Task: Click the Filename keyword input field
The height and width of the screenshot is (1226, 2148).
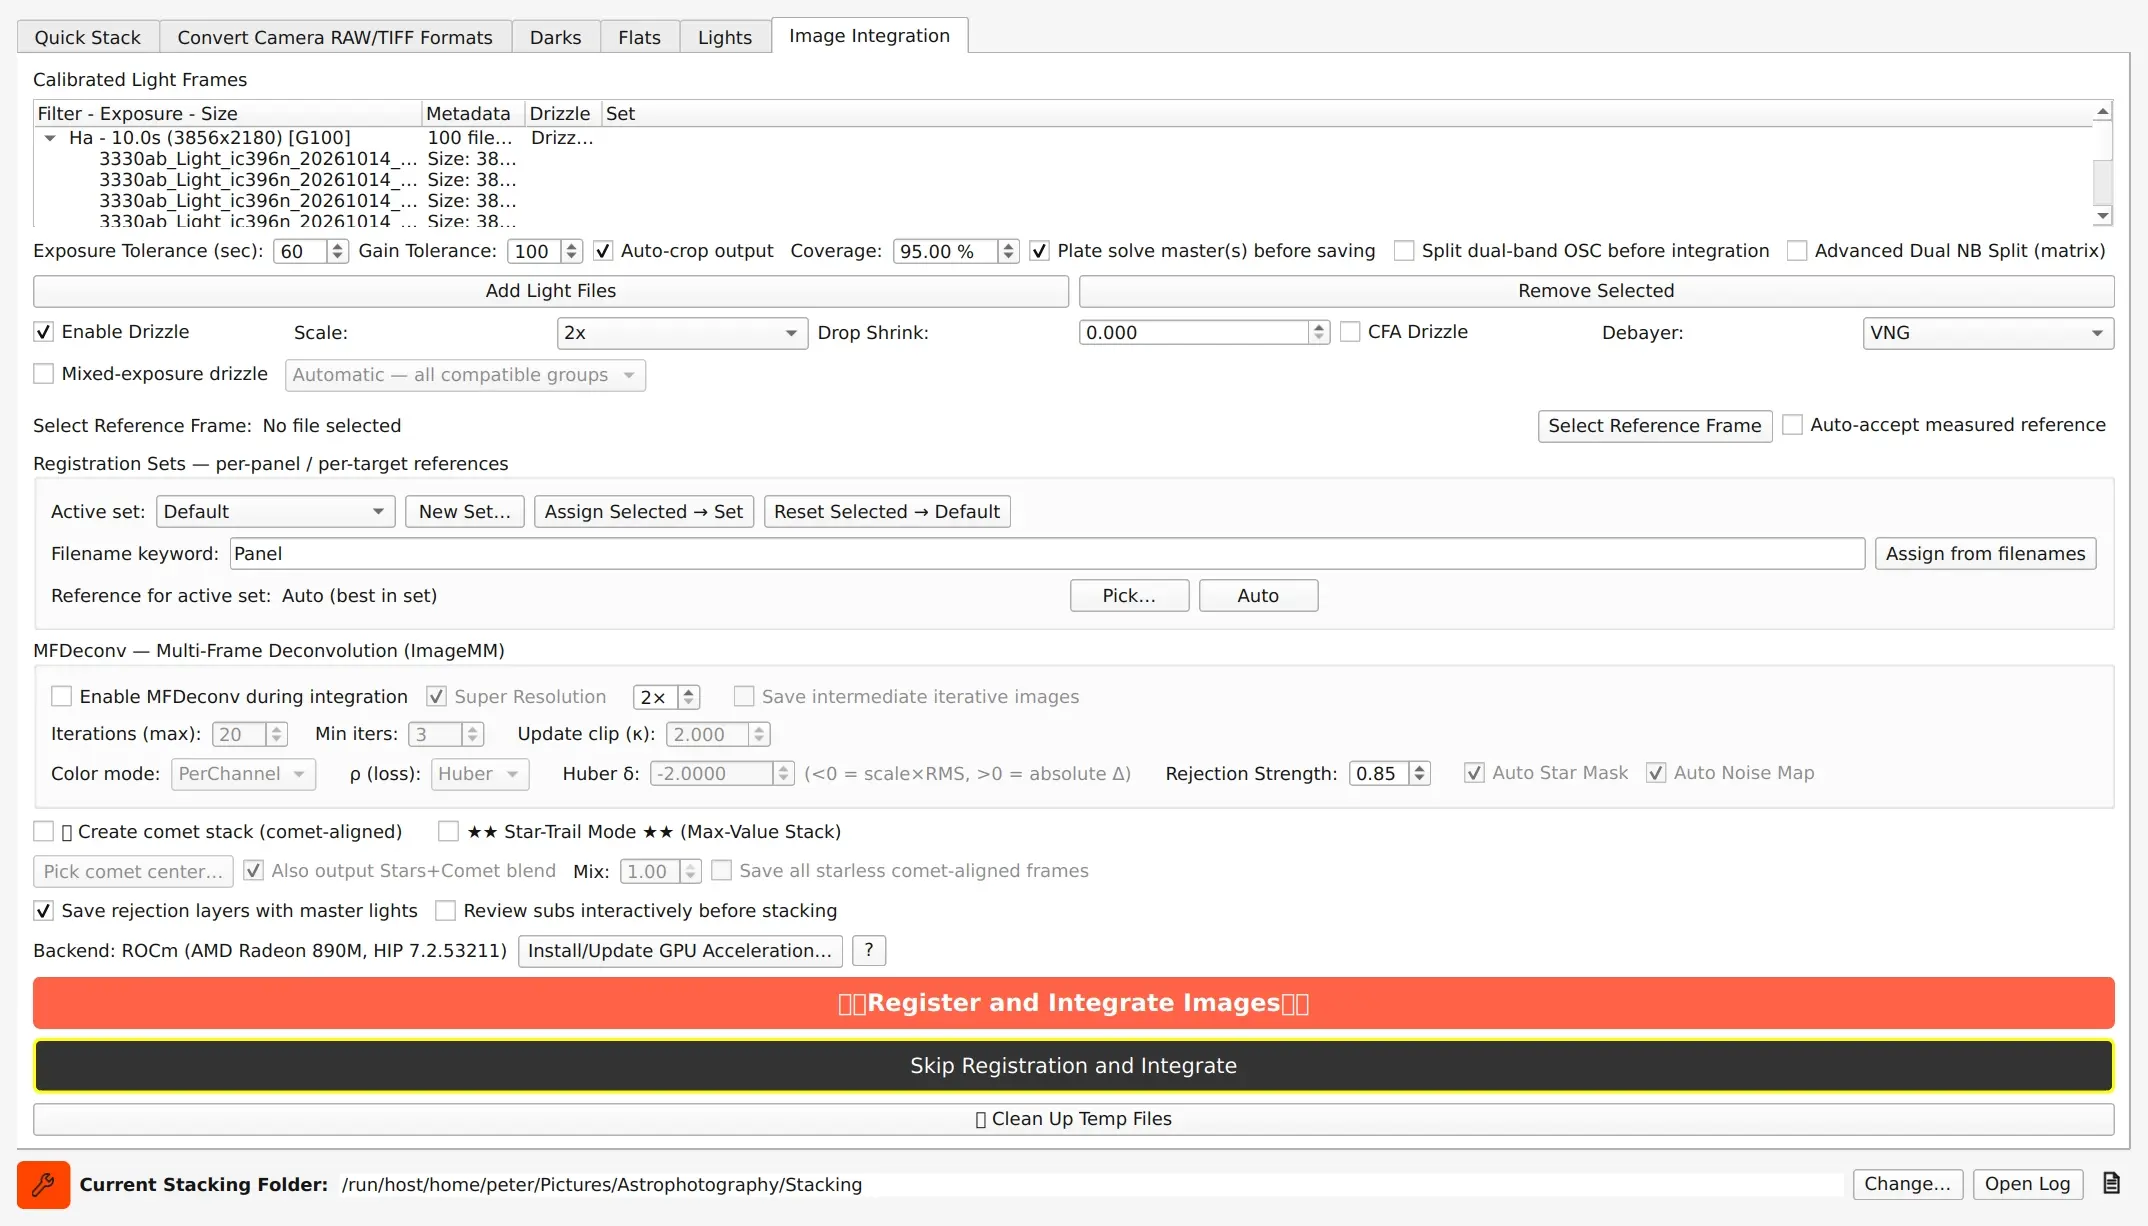Action: [x=1047, y=554]
